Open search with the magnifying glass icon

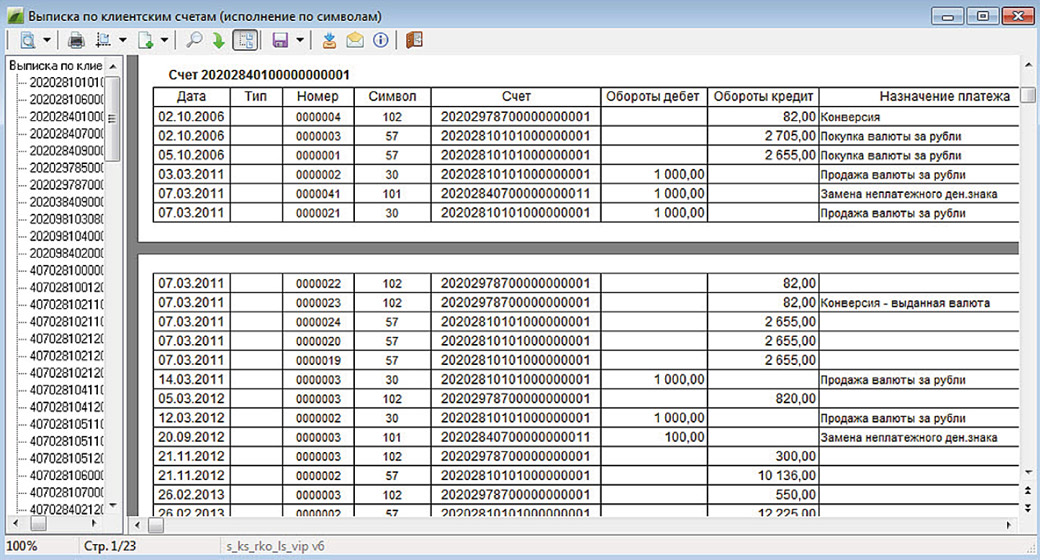[194, 40]
